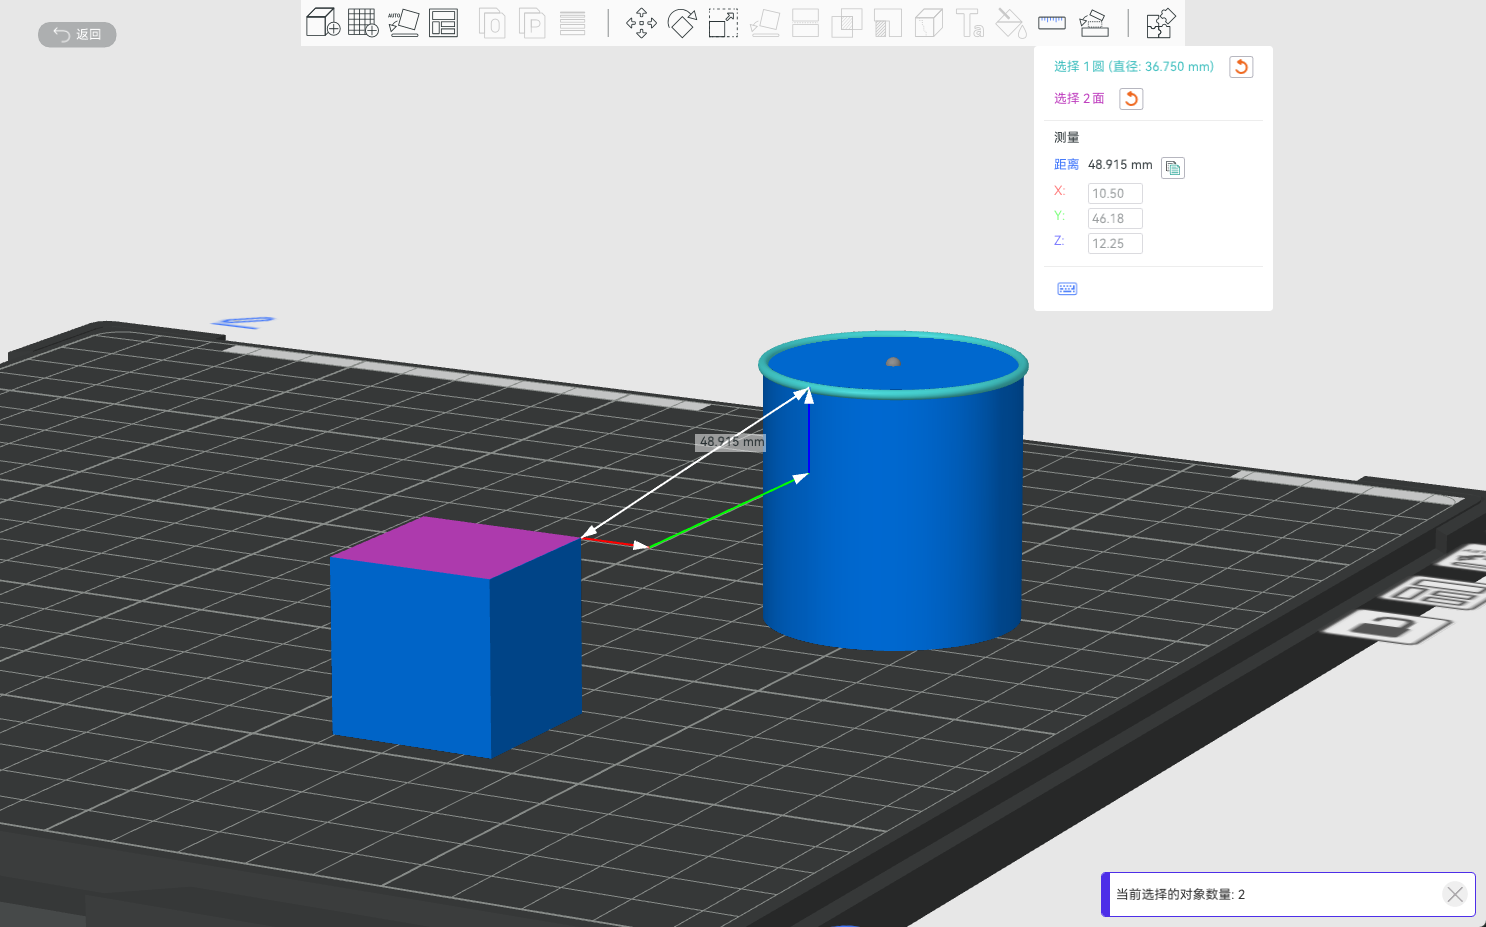Image resolution: width=1486 pixels, height=927 pixels.
Task: Select the Scale tool
Action: pos(723,23)
